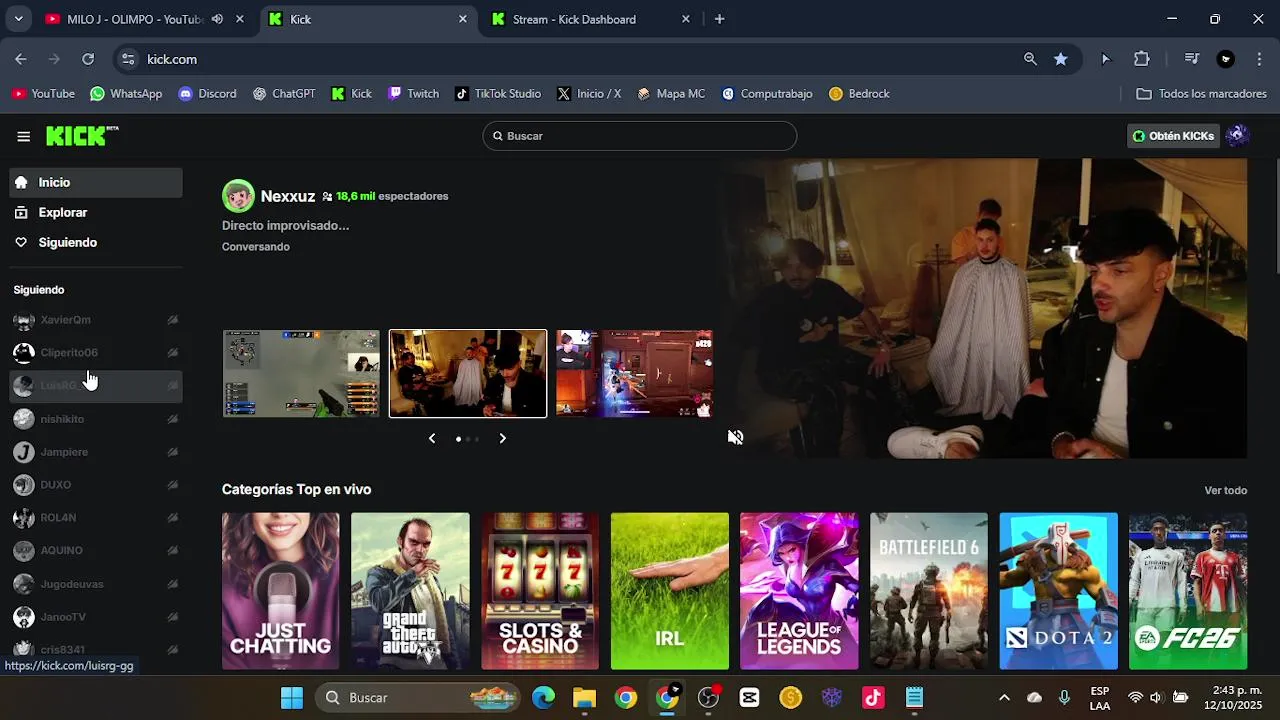Open League of Legends category
This screenshot has width=1280, height=720.
coord(799,591)
